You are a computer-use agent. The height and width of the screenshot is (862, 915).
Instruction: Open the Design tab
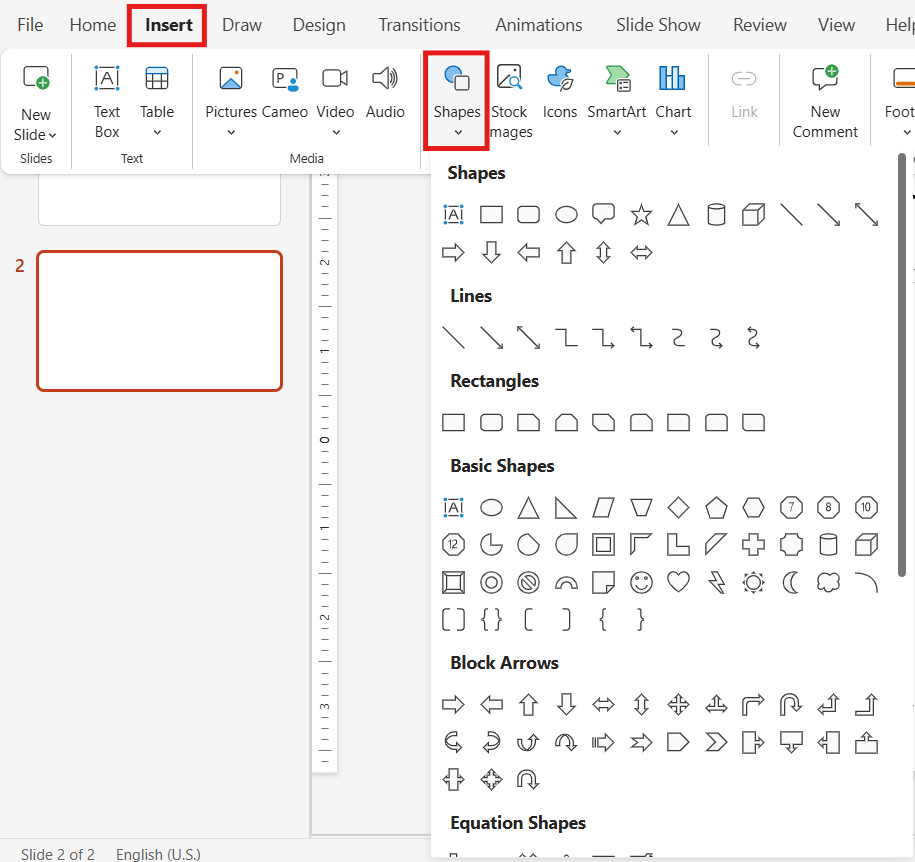(x=319, y=25)
